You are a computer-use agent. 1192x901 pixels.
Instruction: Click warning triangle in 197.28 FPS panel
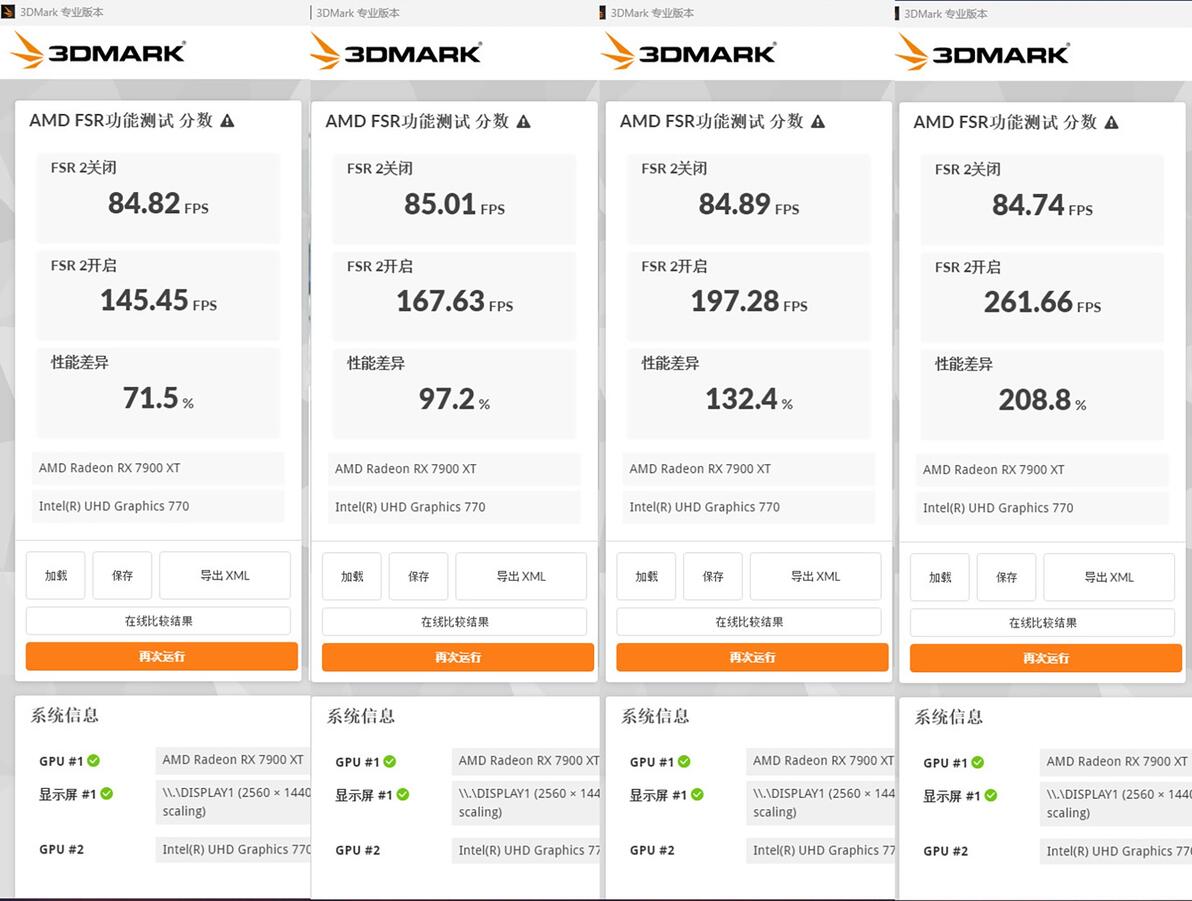(x=818, y=122)
